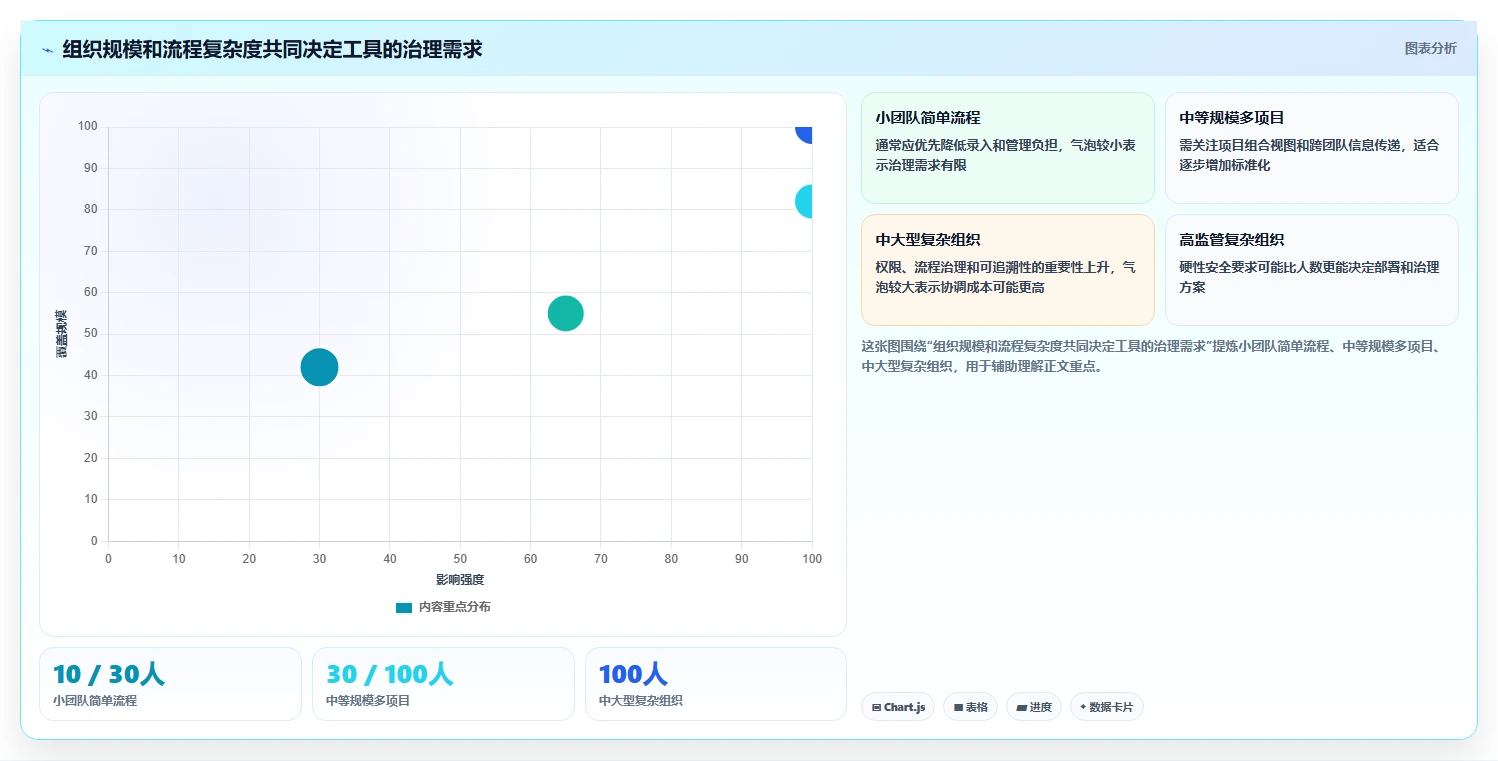Click the text starting 需关注项目组合视图

click(x=1309, y=155)
